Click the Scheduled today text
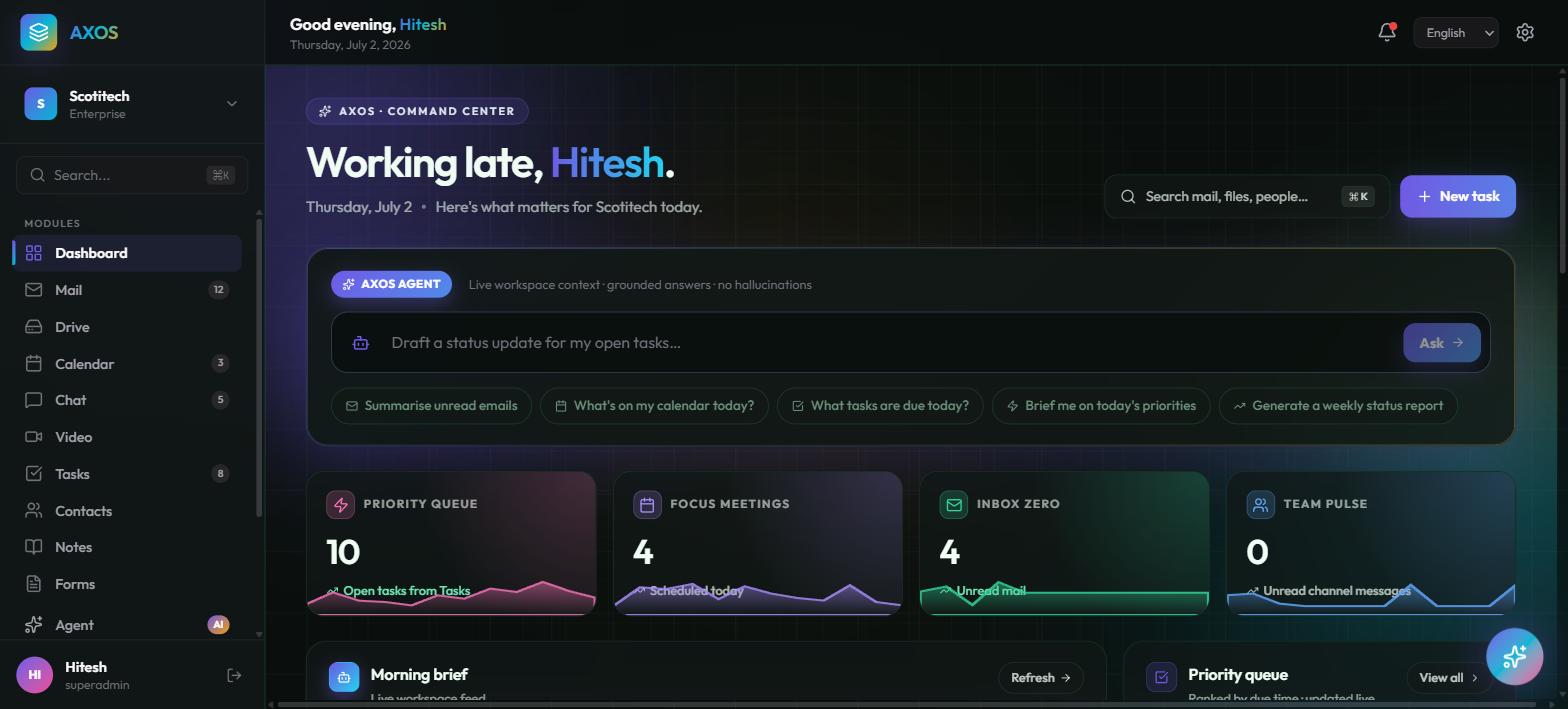Viewport: 1568px width, 709px height. pos(697,591)
